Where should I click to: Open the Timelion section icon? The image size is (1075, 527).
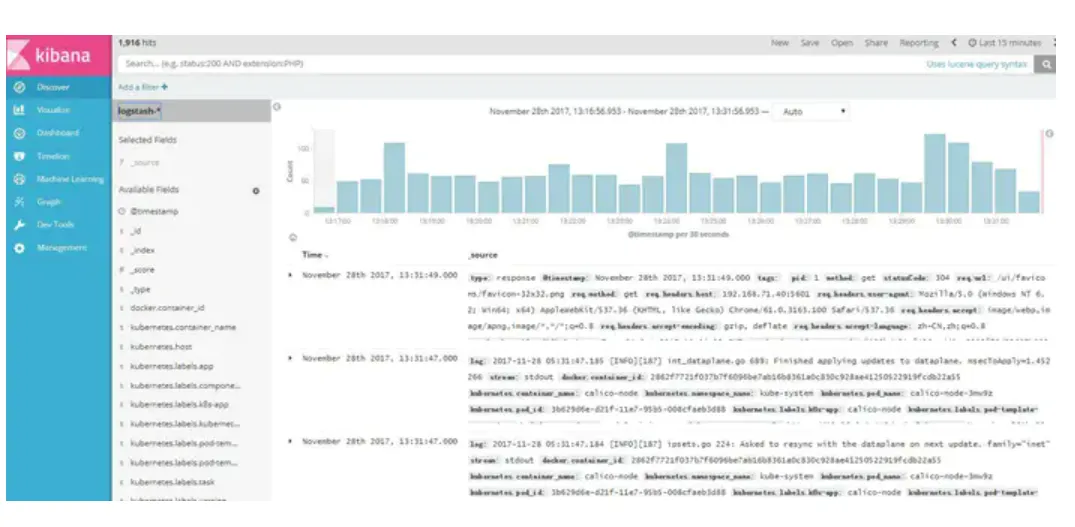click(20, 156)
